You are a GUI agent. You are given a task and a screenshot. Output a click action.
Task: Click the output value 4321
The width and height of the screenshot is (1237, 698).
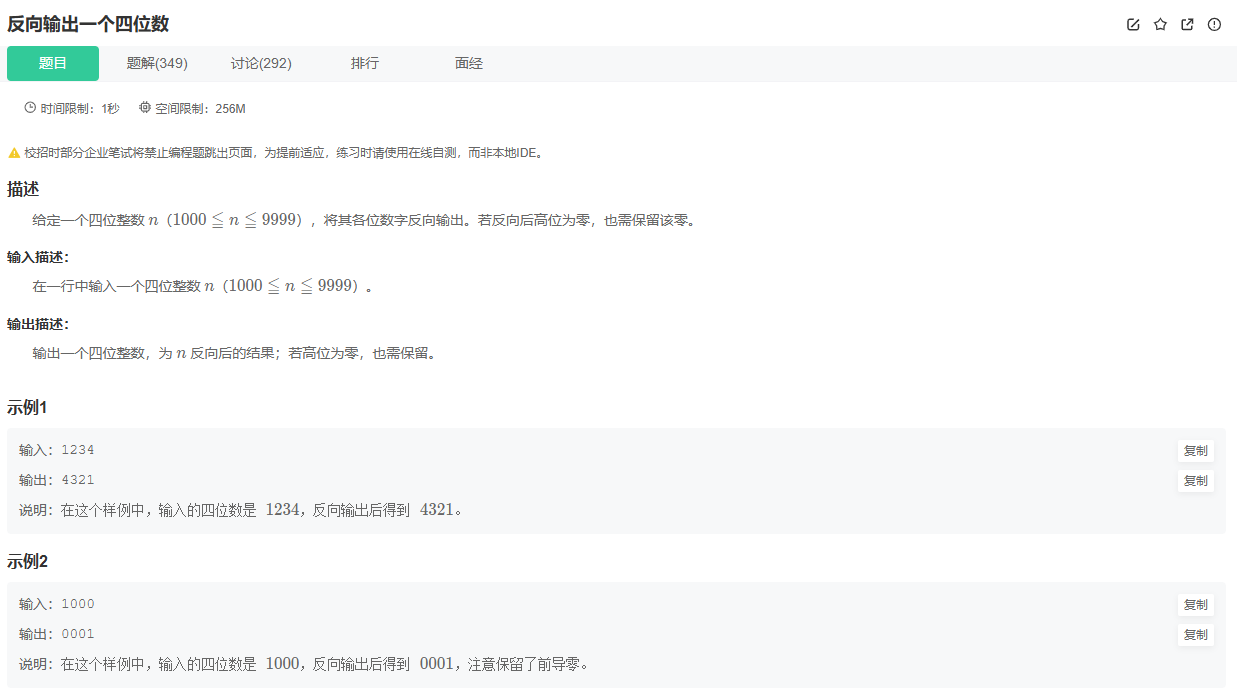(78, 480)
